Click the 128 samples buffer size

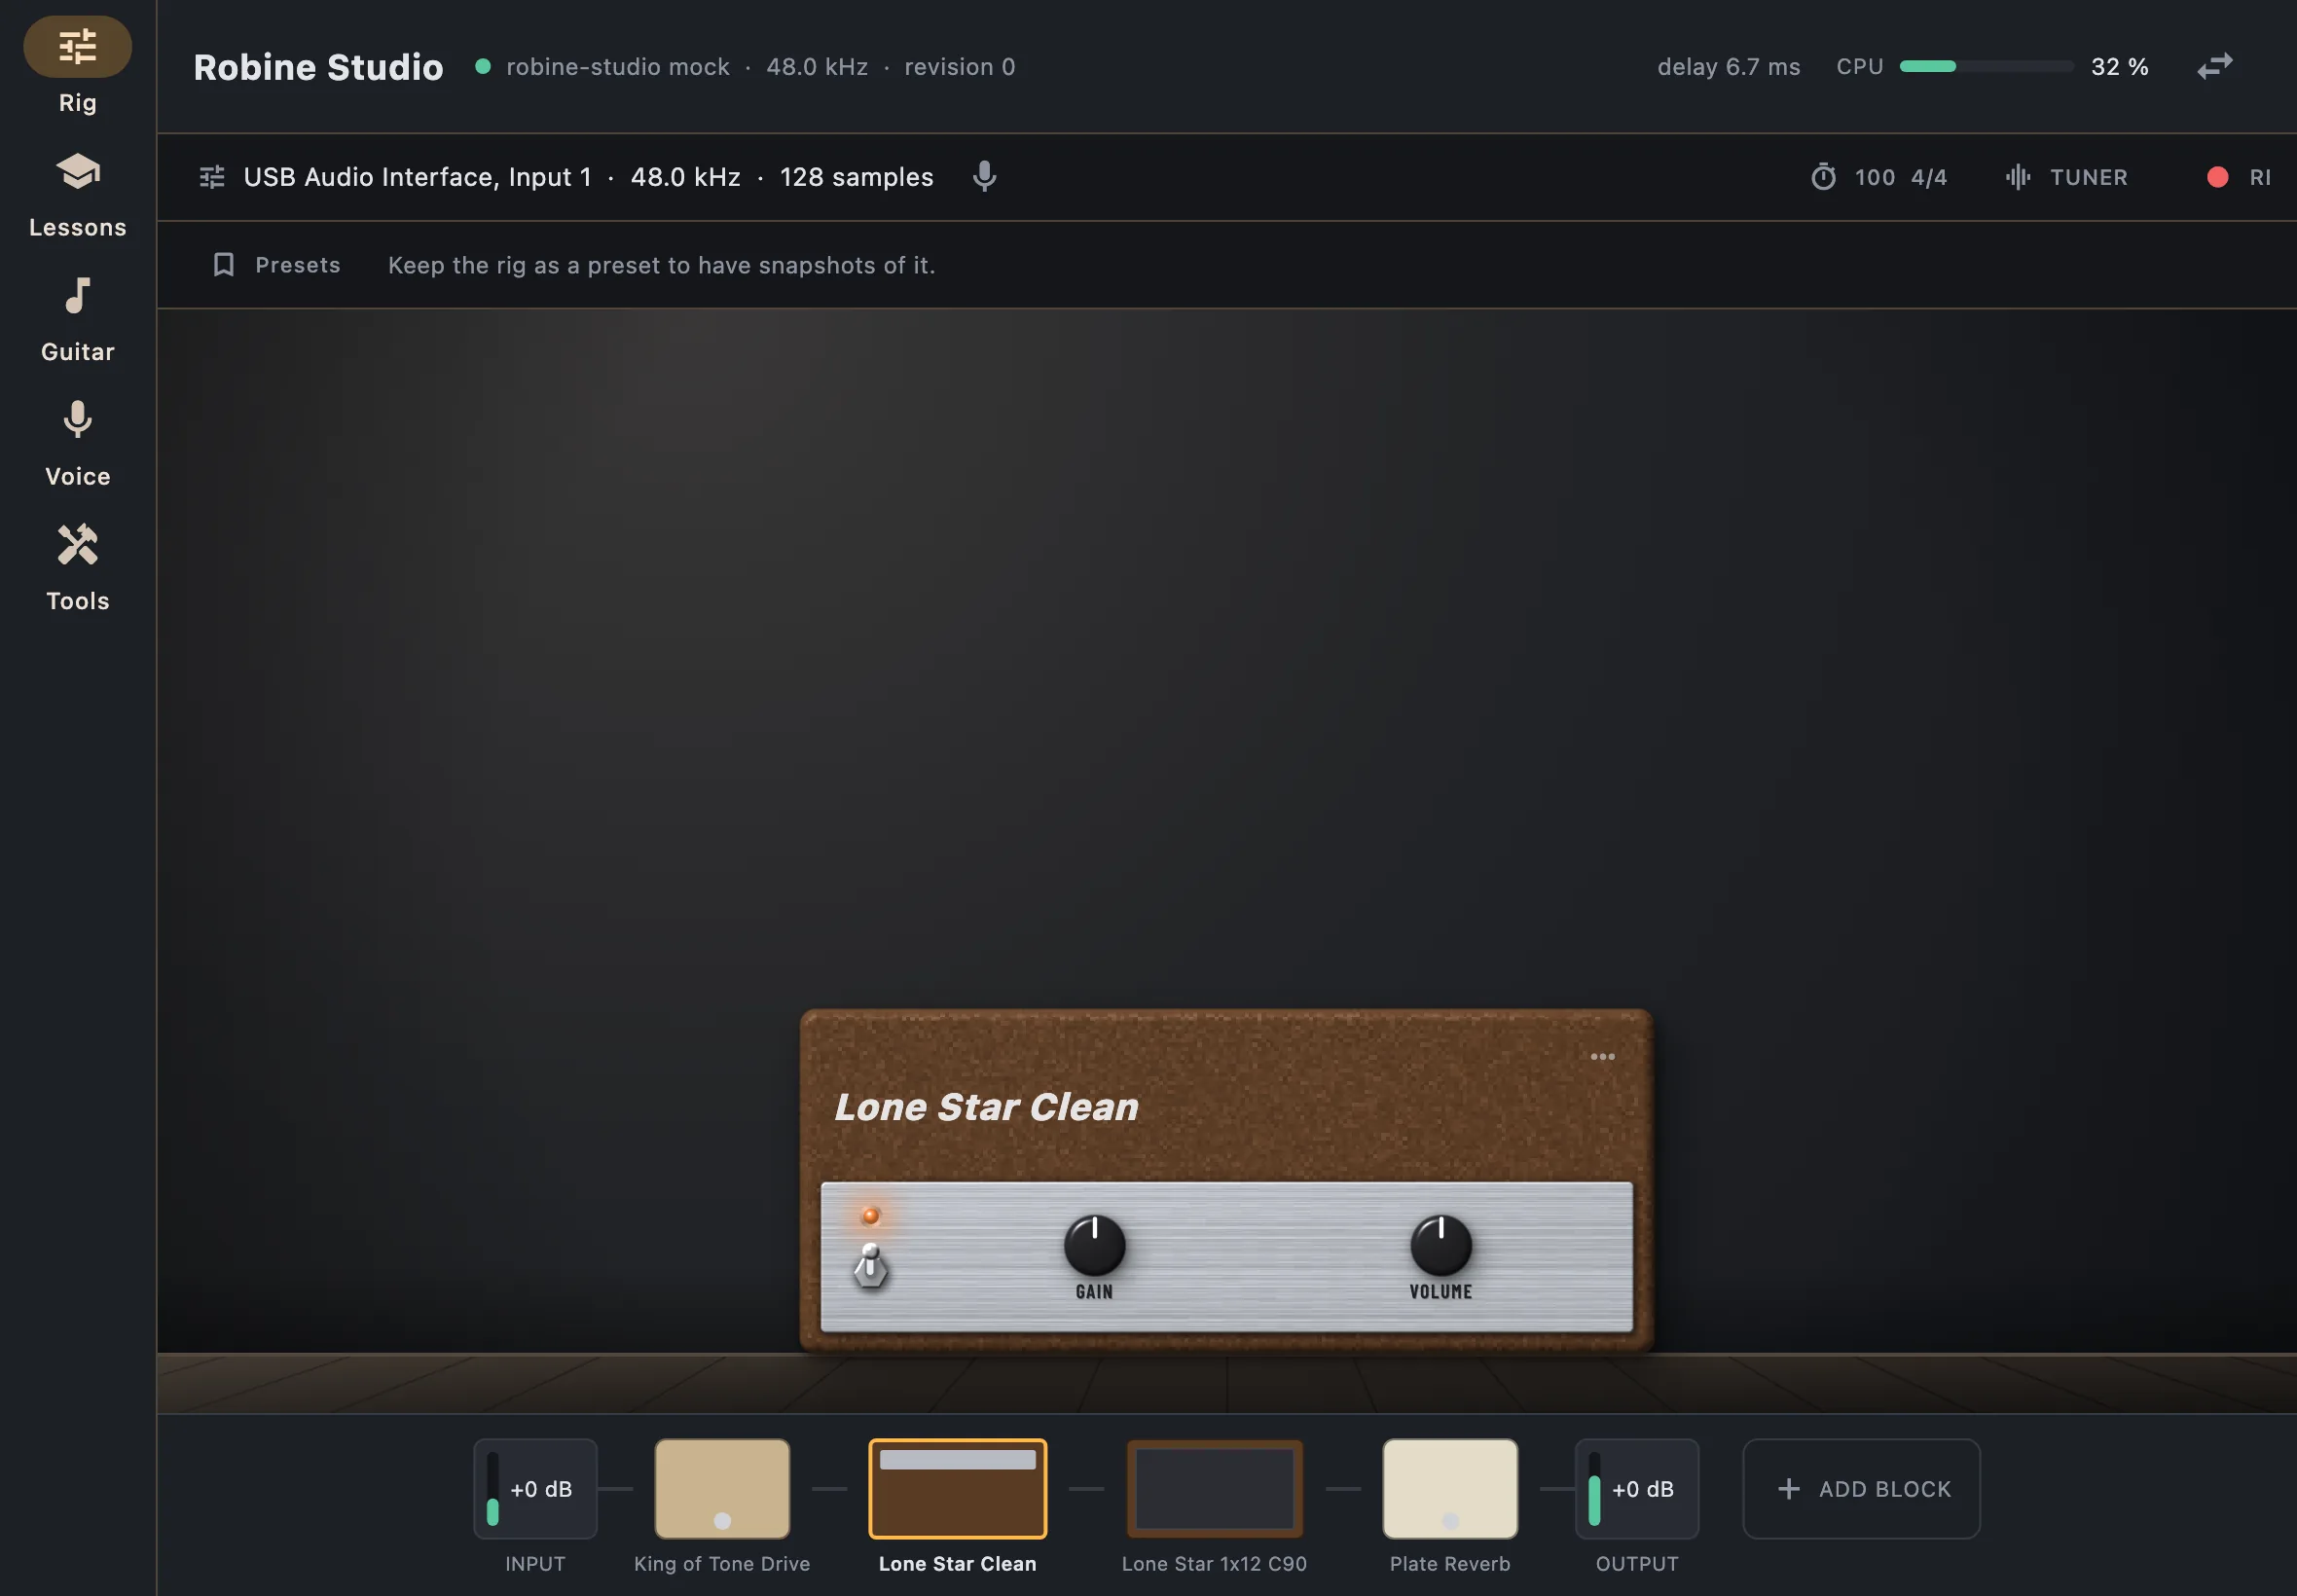(856, 177)
